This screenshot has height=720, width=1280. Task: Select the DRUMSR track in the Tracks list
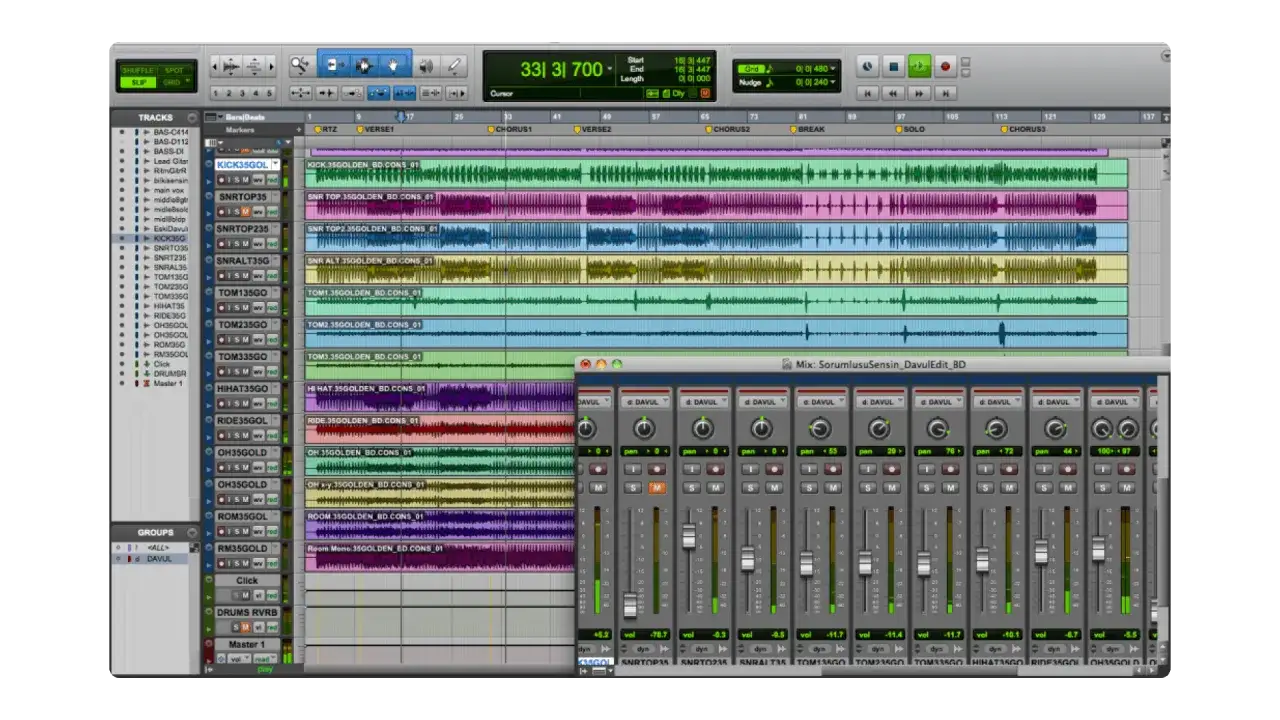point(170,374)
